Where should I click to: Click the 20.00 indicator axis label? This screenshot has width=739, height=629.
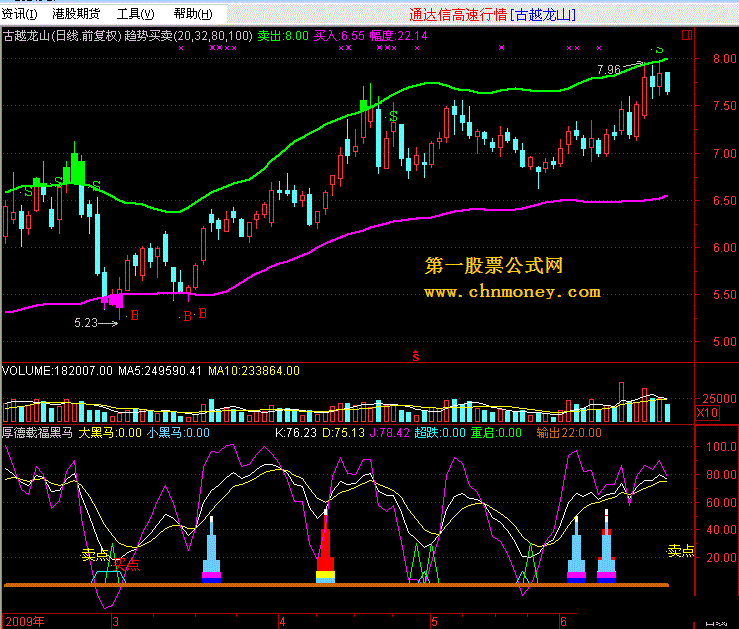pos(722,557)
